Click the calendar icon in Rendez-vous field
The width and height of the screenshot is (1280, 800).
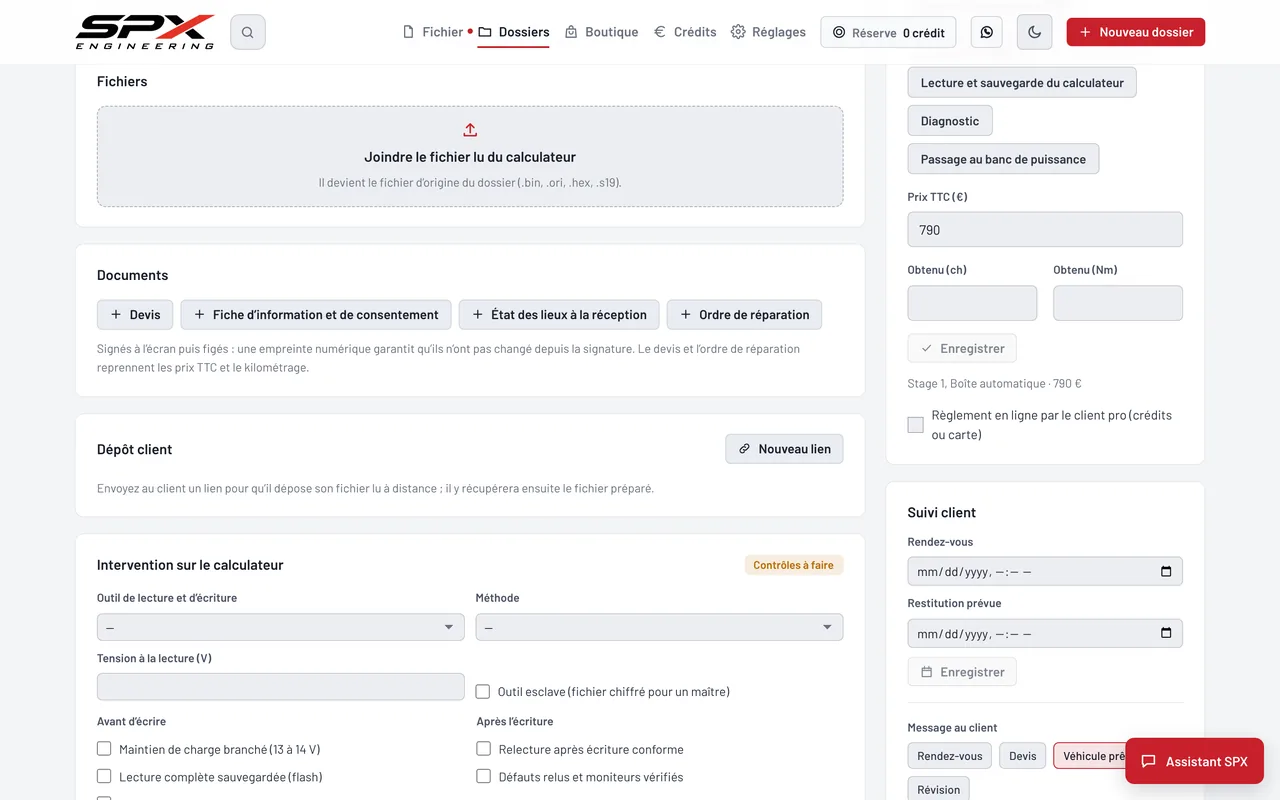[1166, 572]
